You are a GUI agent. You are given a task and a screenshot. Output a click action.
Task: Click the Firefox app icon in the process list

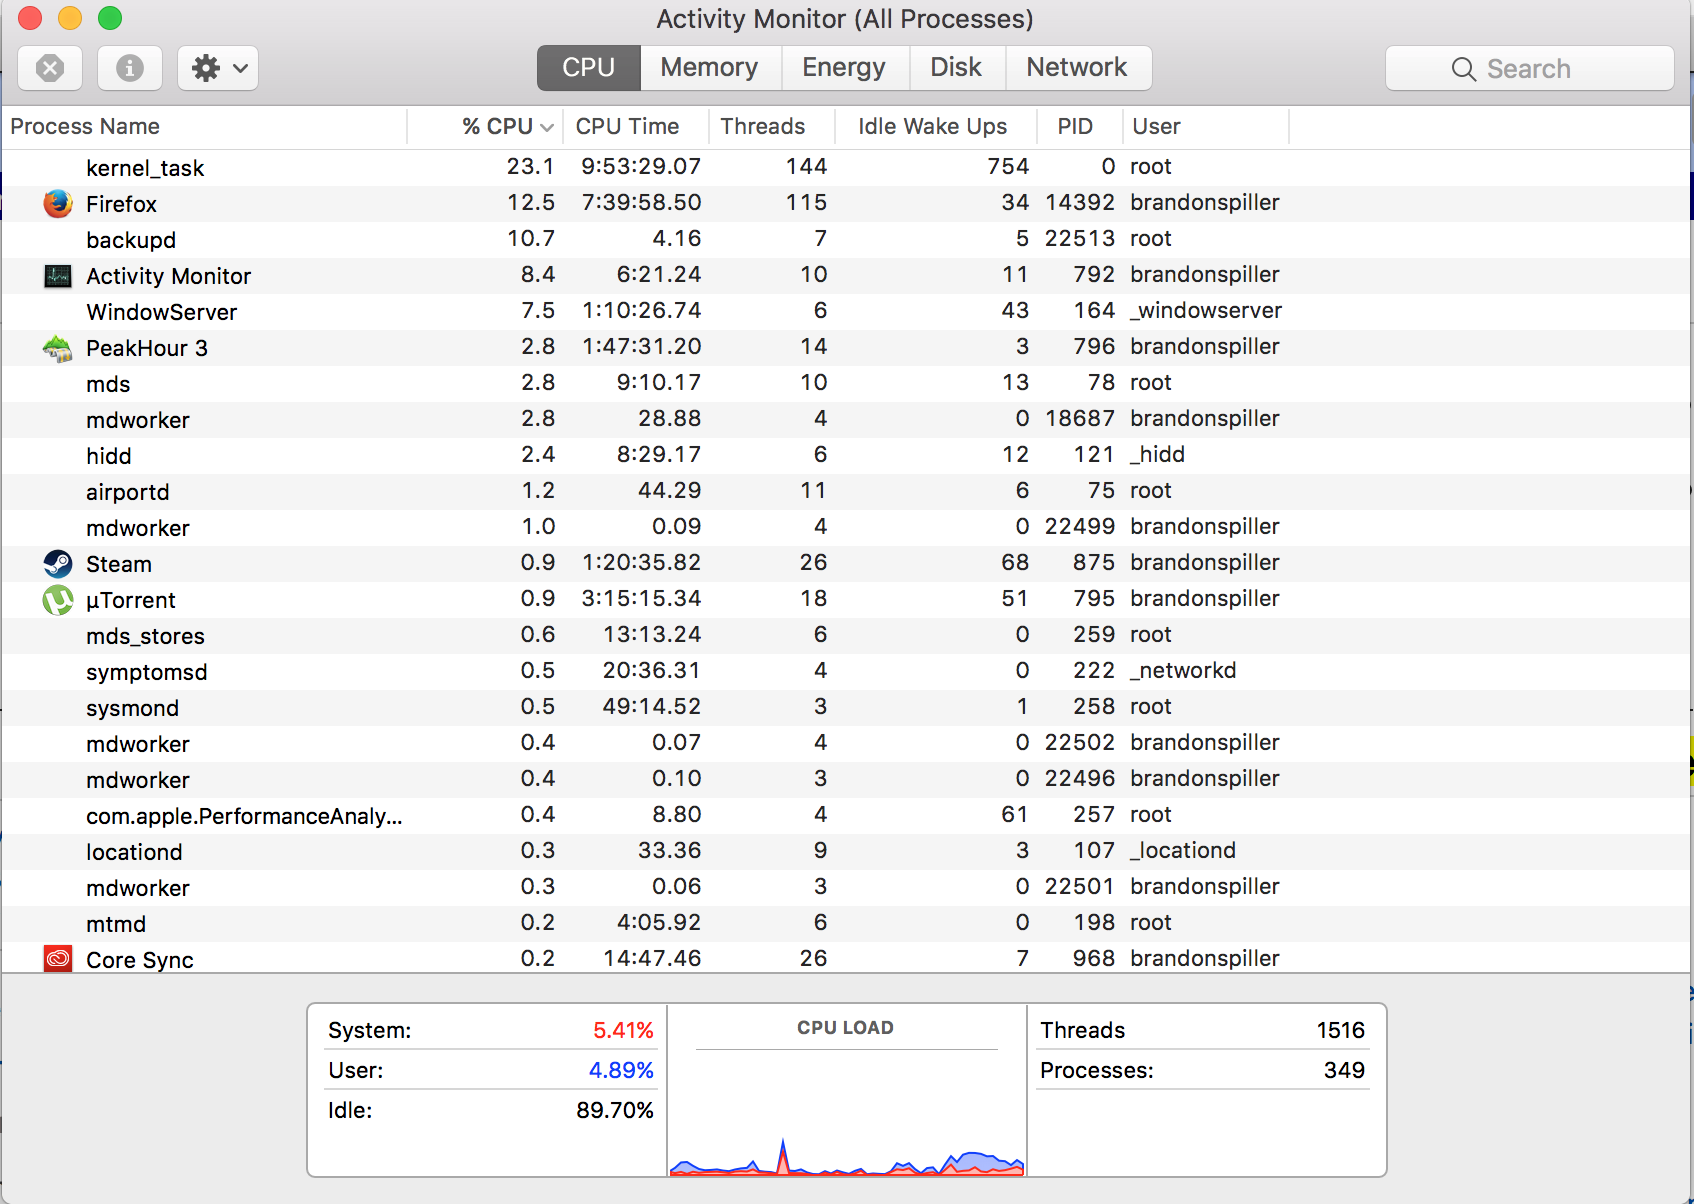coord(58,204)
